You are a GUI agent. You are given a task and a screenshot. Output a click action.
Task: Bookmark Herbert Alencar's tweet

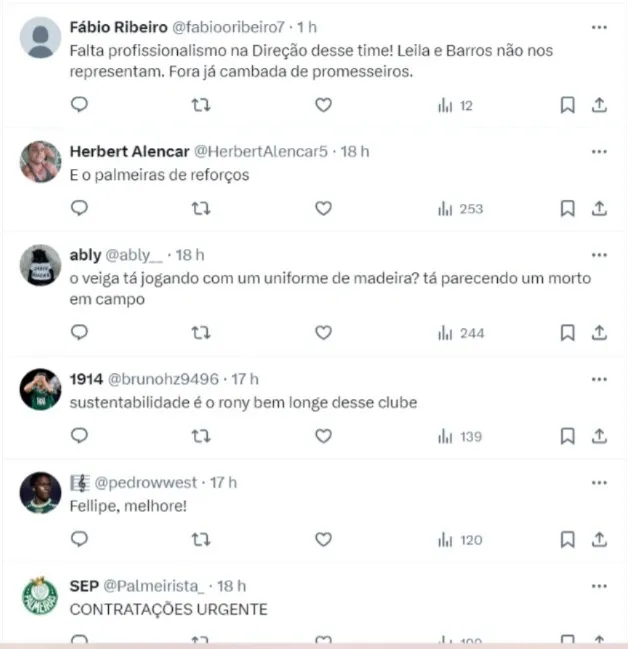[567, 208]
